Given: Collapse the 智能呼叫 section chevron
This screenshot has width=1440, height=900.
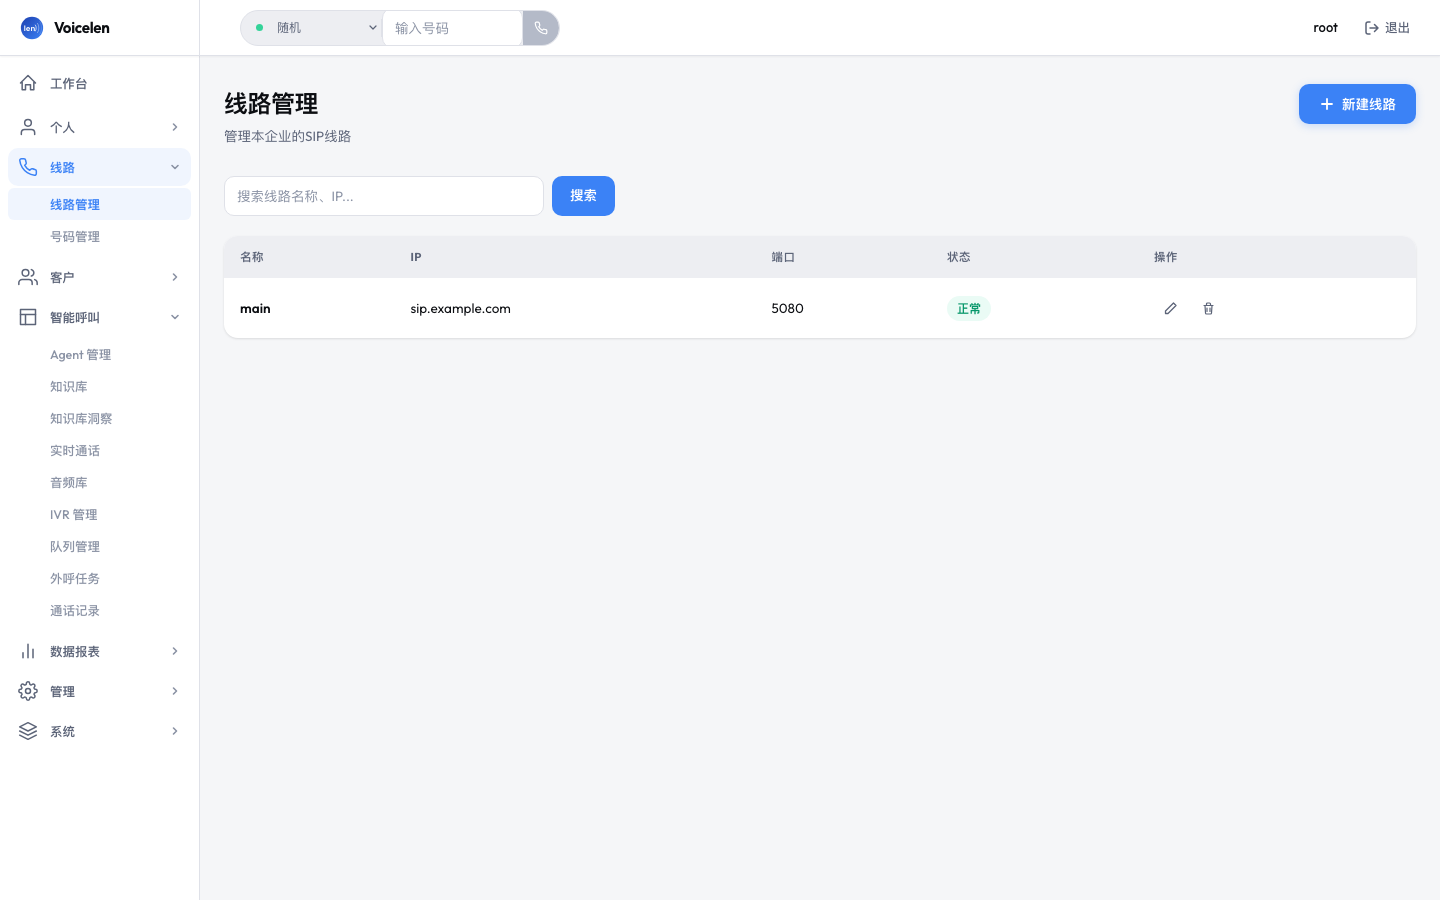Looking at the screenshot, I should coord(175,317).
